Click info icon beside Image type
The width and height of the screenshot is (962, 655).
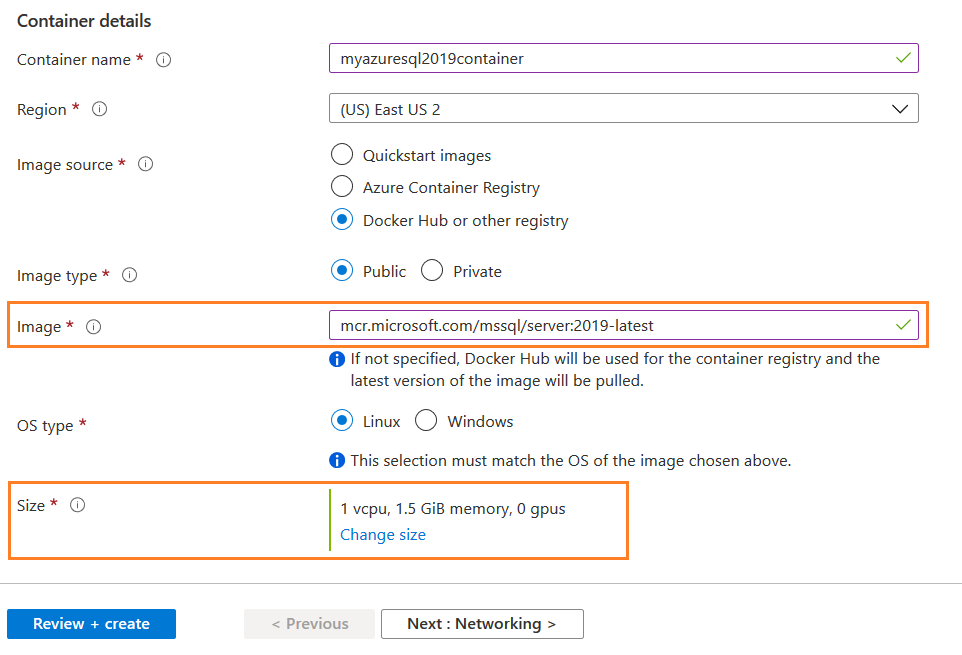(x=129, y=275)
